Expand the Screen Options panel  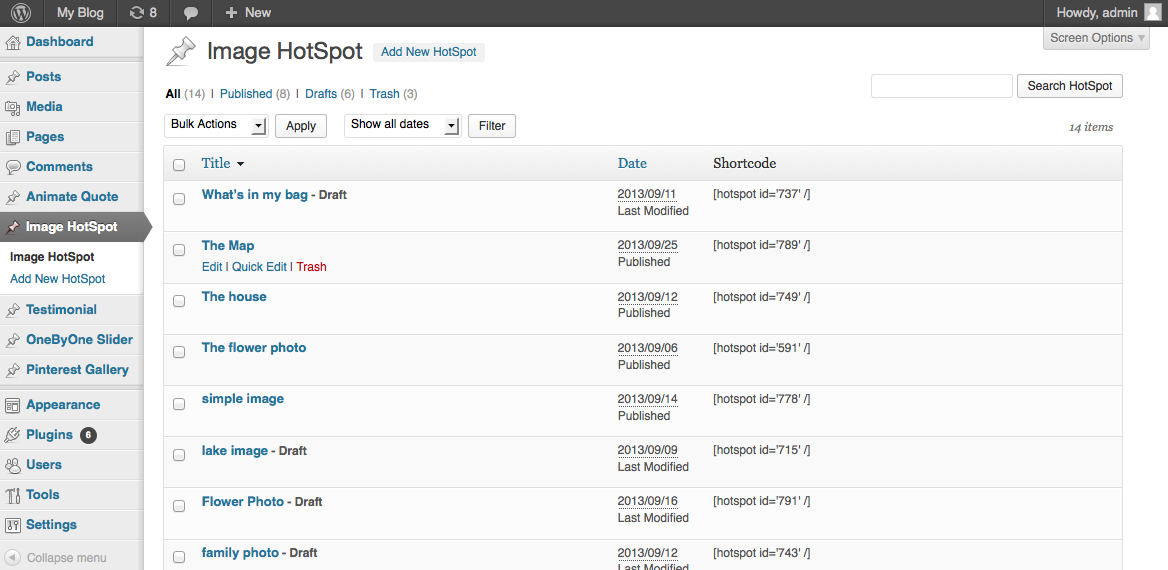(1097, 38)
